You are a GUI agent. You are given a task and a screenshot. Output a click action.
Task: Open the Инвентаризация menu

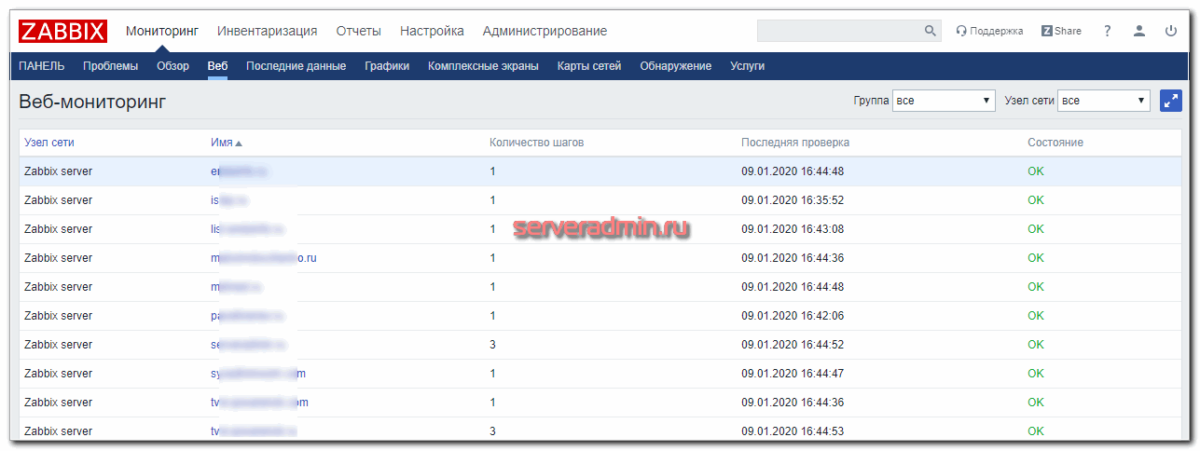pos(267,31)
